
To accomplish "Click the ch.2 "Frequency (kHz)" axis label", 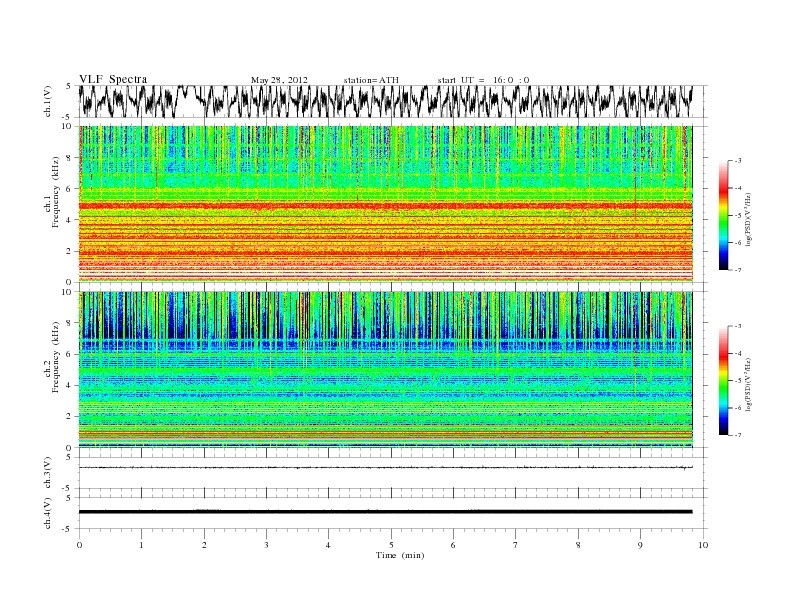I will pyautogui.click(x=56, y=357).
